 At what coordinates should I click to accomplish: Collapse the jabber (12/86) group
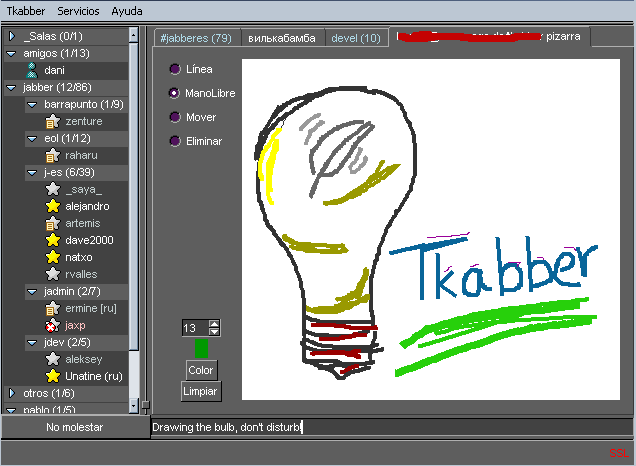tap(11, 88)
